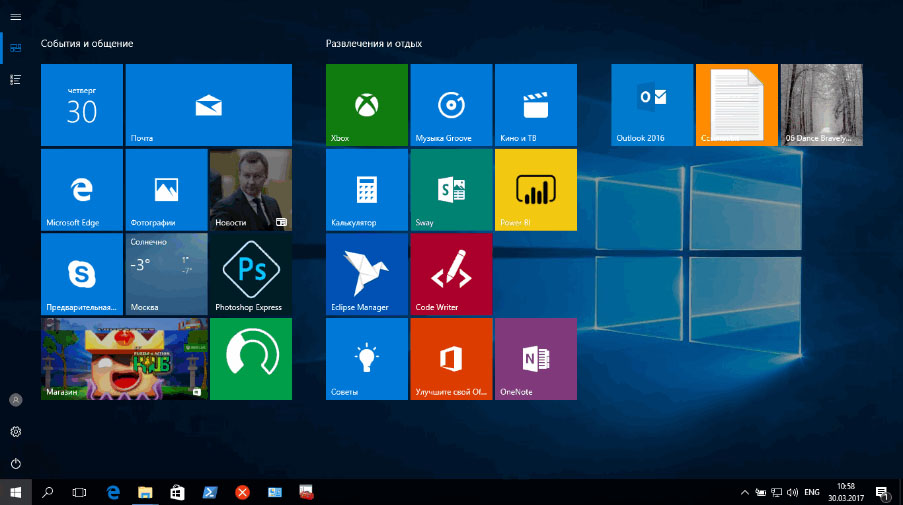This screenshot has width=903, height=505.
Task: Open the Почта mail tile
Action: [208, 105]
